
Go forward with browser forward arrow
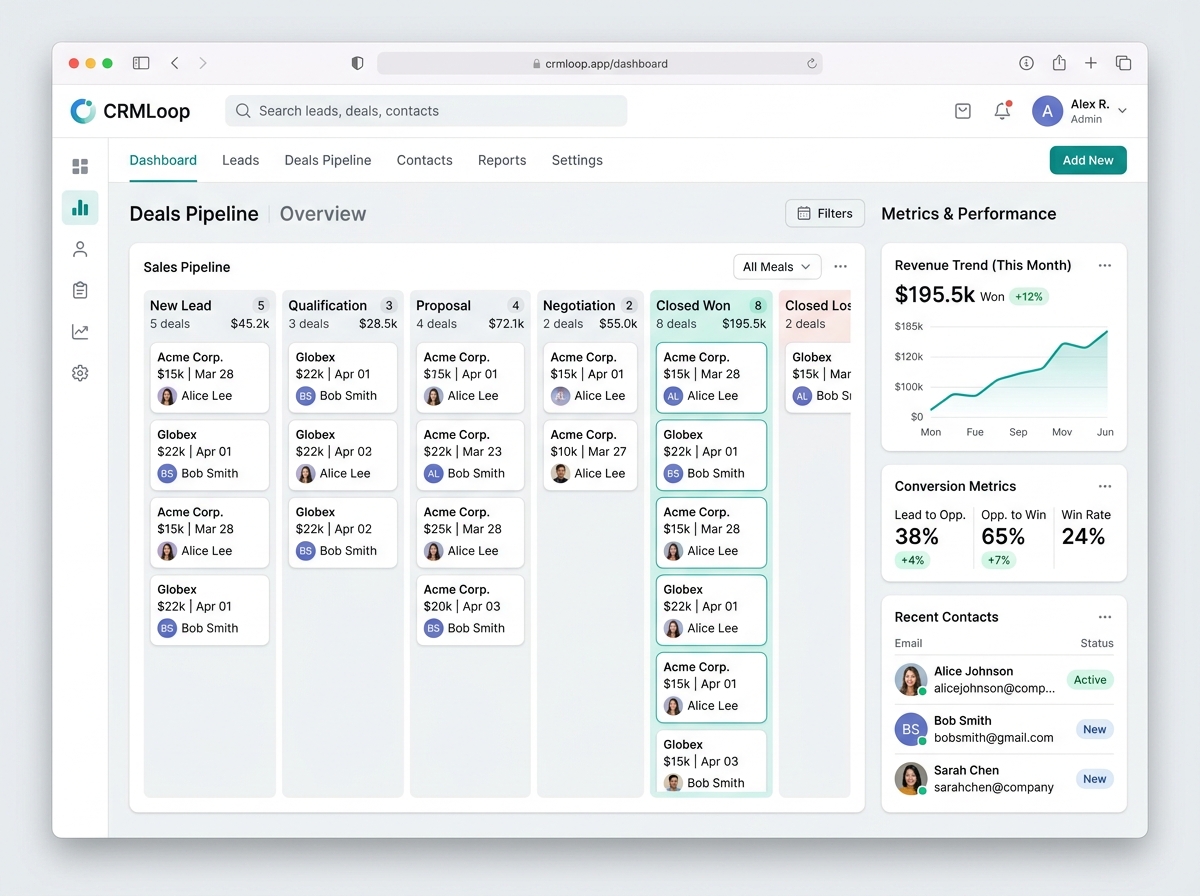203,63
